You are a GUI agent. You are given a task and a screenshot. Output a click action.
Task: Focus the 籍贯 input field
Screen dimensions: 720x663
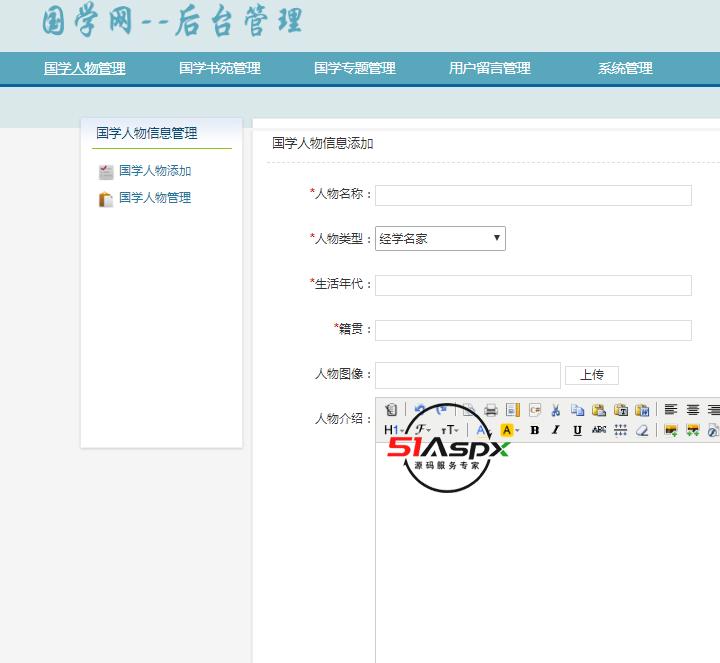point(533,330)
